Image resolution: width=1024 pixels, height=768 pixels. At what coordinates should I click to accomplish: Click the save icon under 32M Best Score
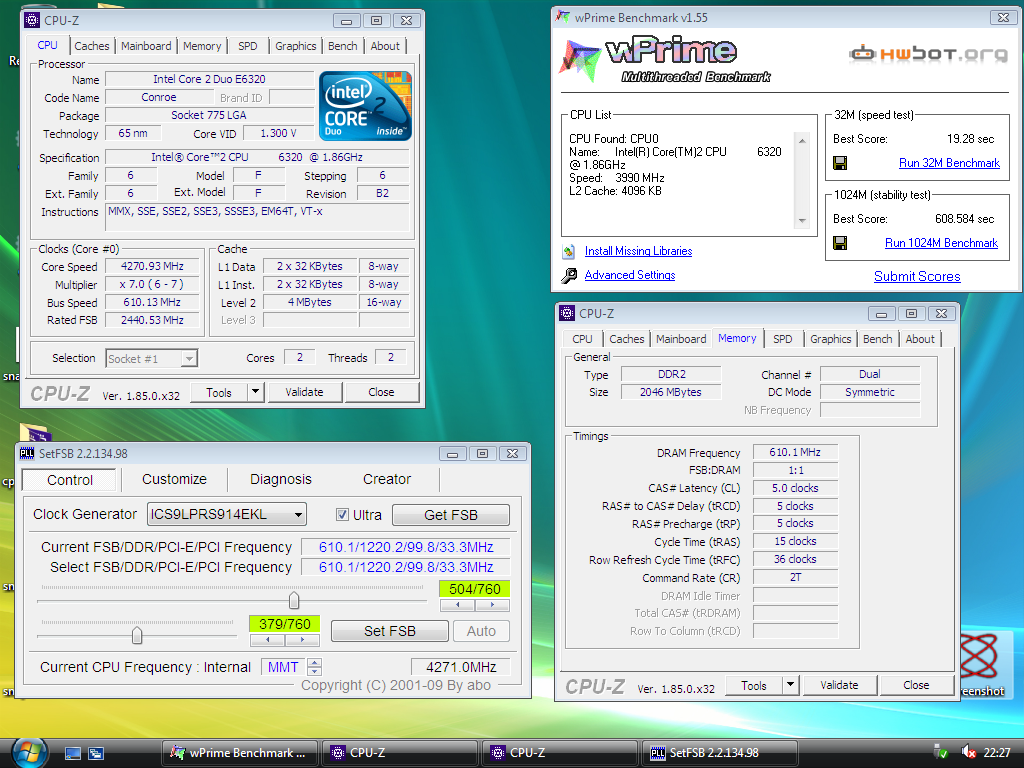[840, 163]
